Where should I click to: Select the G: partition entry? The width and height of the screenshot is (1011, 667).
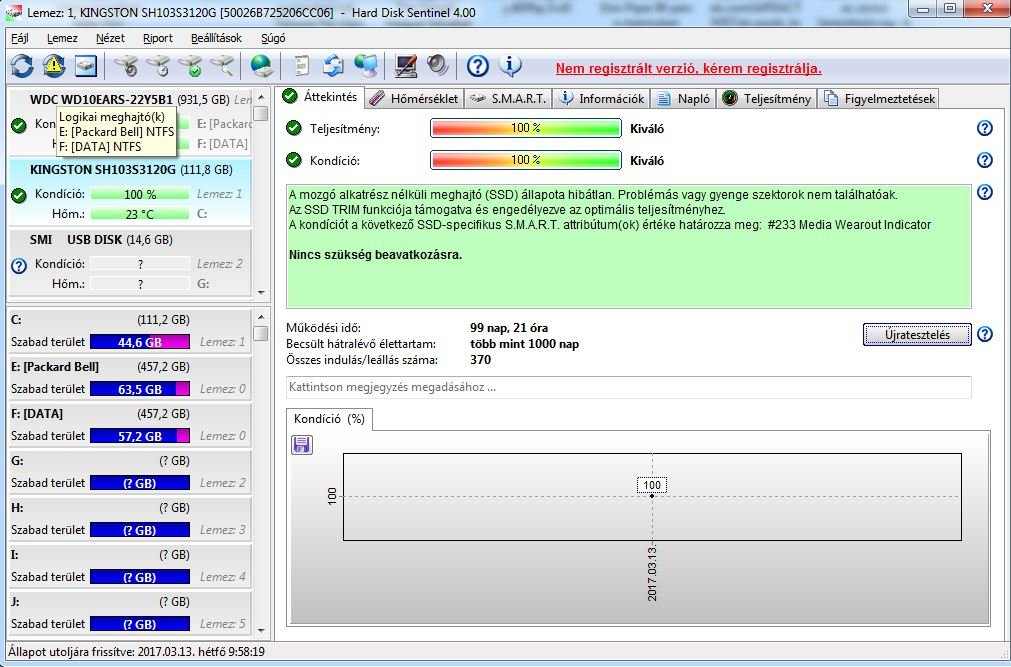(130, 472)
